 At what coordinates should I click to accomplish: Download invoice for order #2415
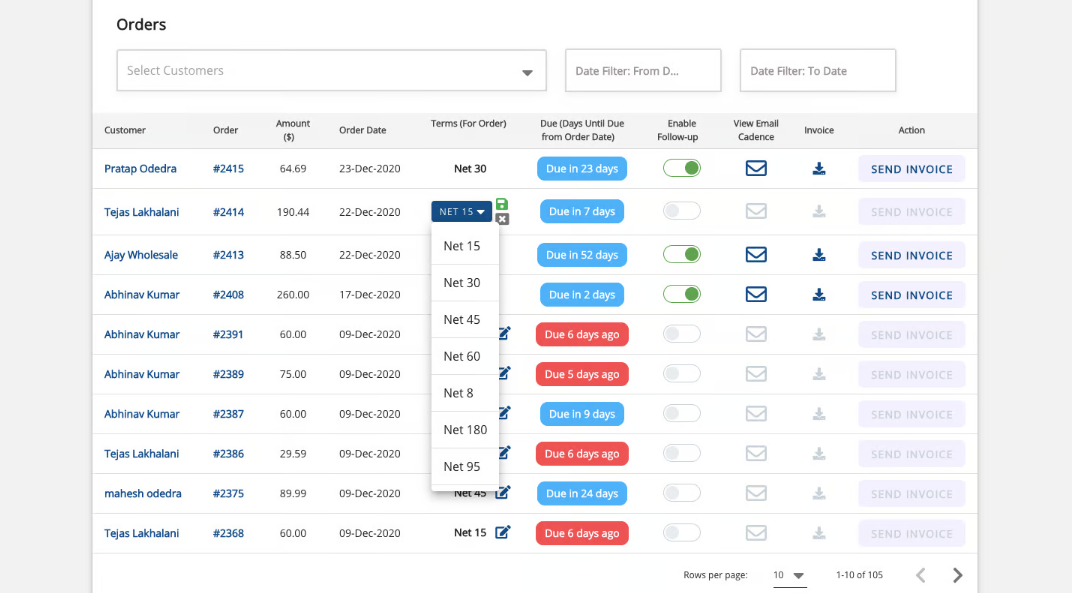click(x=819, y=169)
